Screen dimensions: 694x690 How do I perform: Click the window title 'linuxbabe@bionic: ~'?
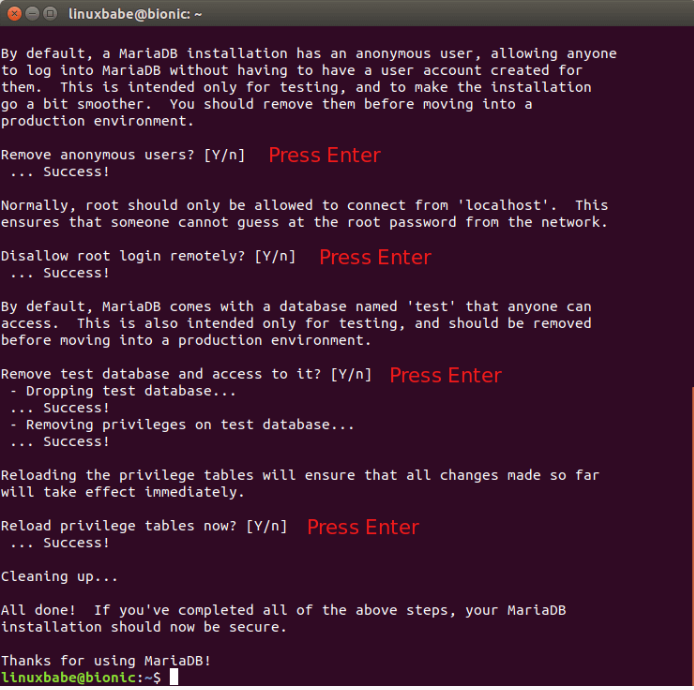(135, 14)
